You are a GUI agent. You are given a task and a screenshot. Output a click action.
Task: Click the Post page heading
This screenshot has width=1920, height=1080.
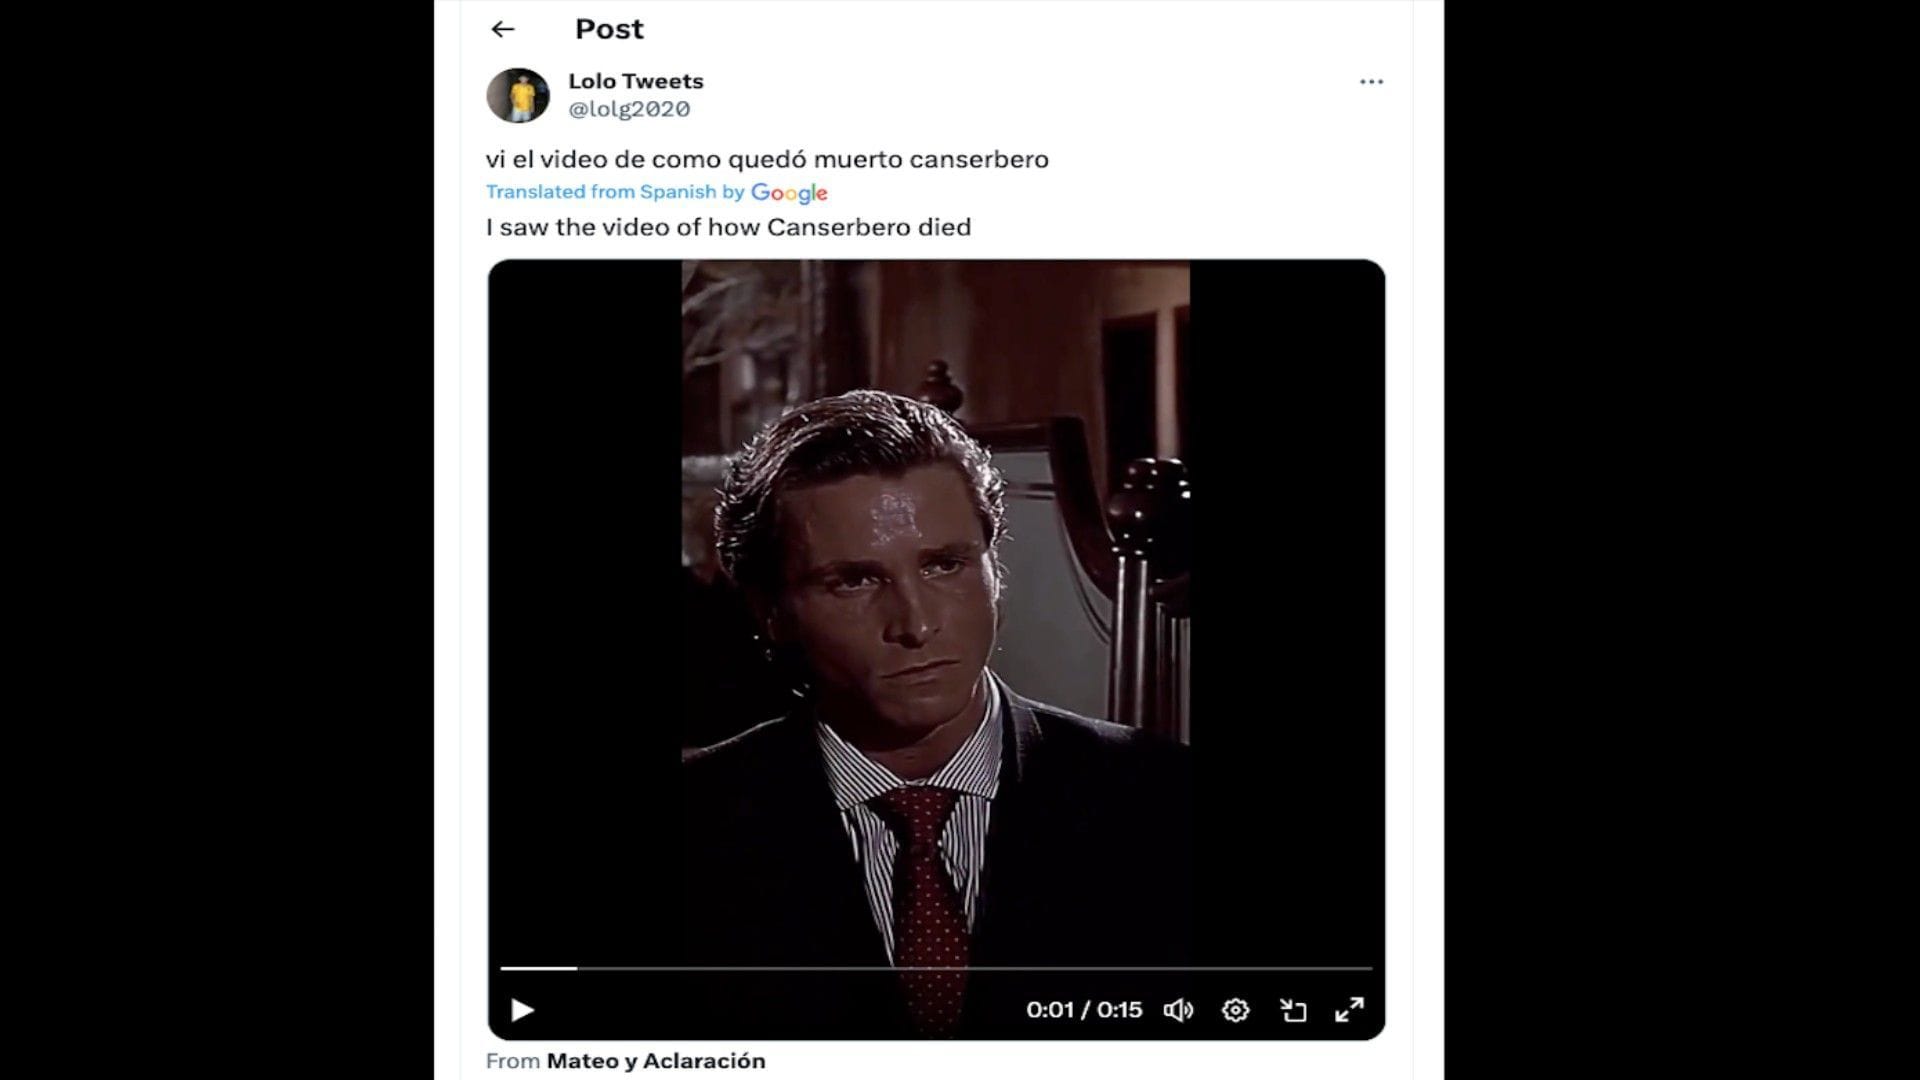coord(609,29)
